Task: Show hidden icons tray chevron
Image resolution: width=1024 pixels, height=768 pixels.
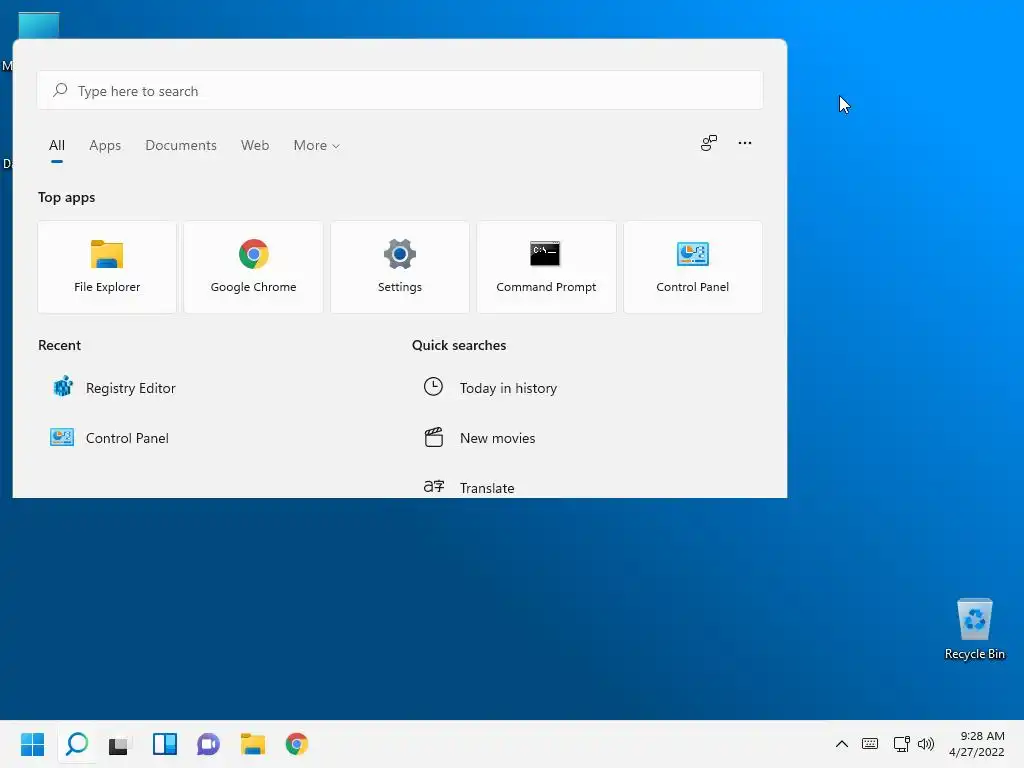Action: [842, 744]
